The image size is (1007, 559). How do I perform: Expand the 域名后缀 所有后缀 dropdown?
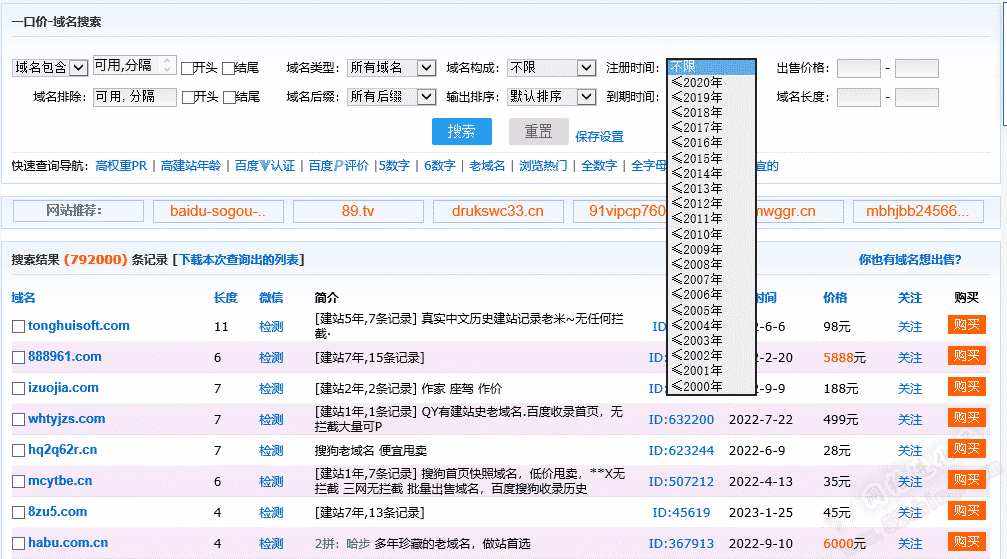[392, 97]
